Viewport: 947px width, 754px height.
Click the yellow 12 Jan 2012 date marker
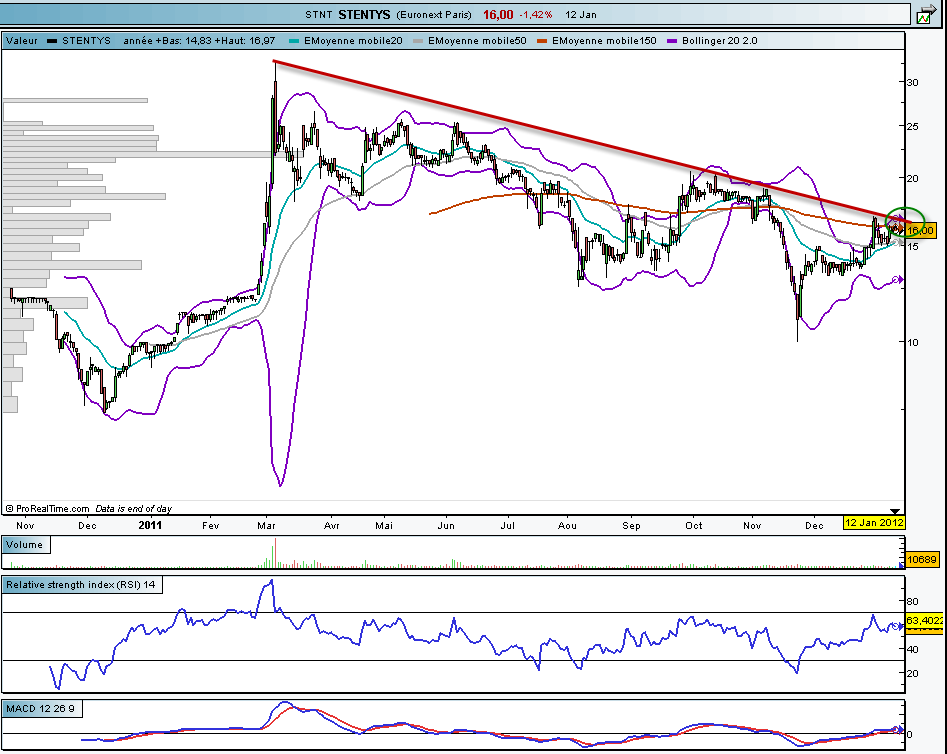tap(874, 523)
